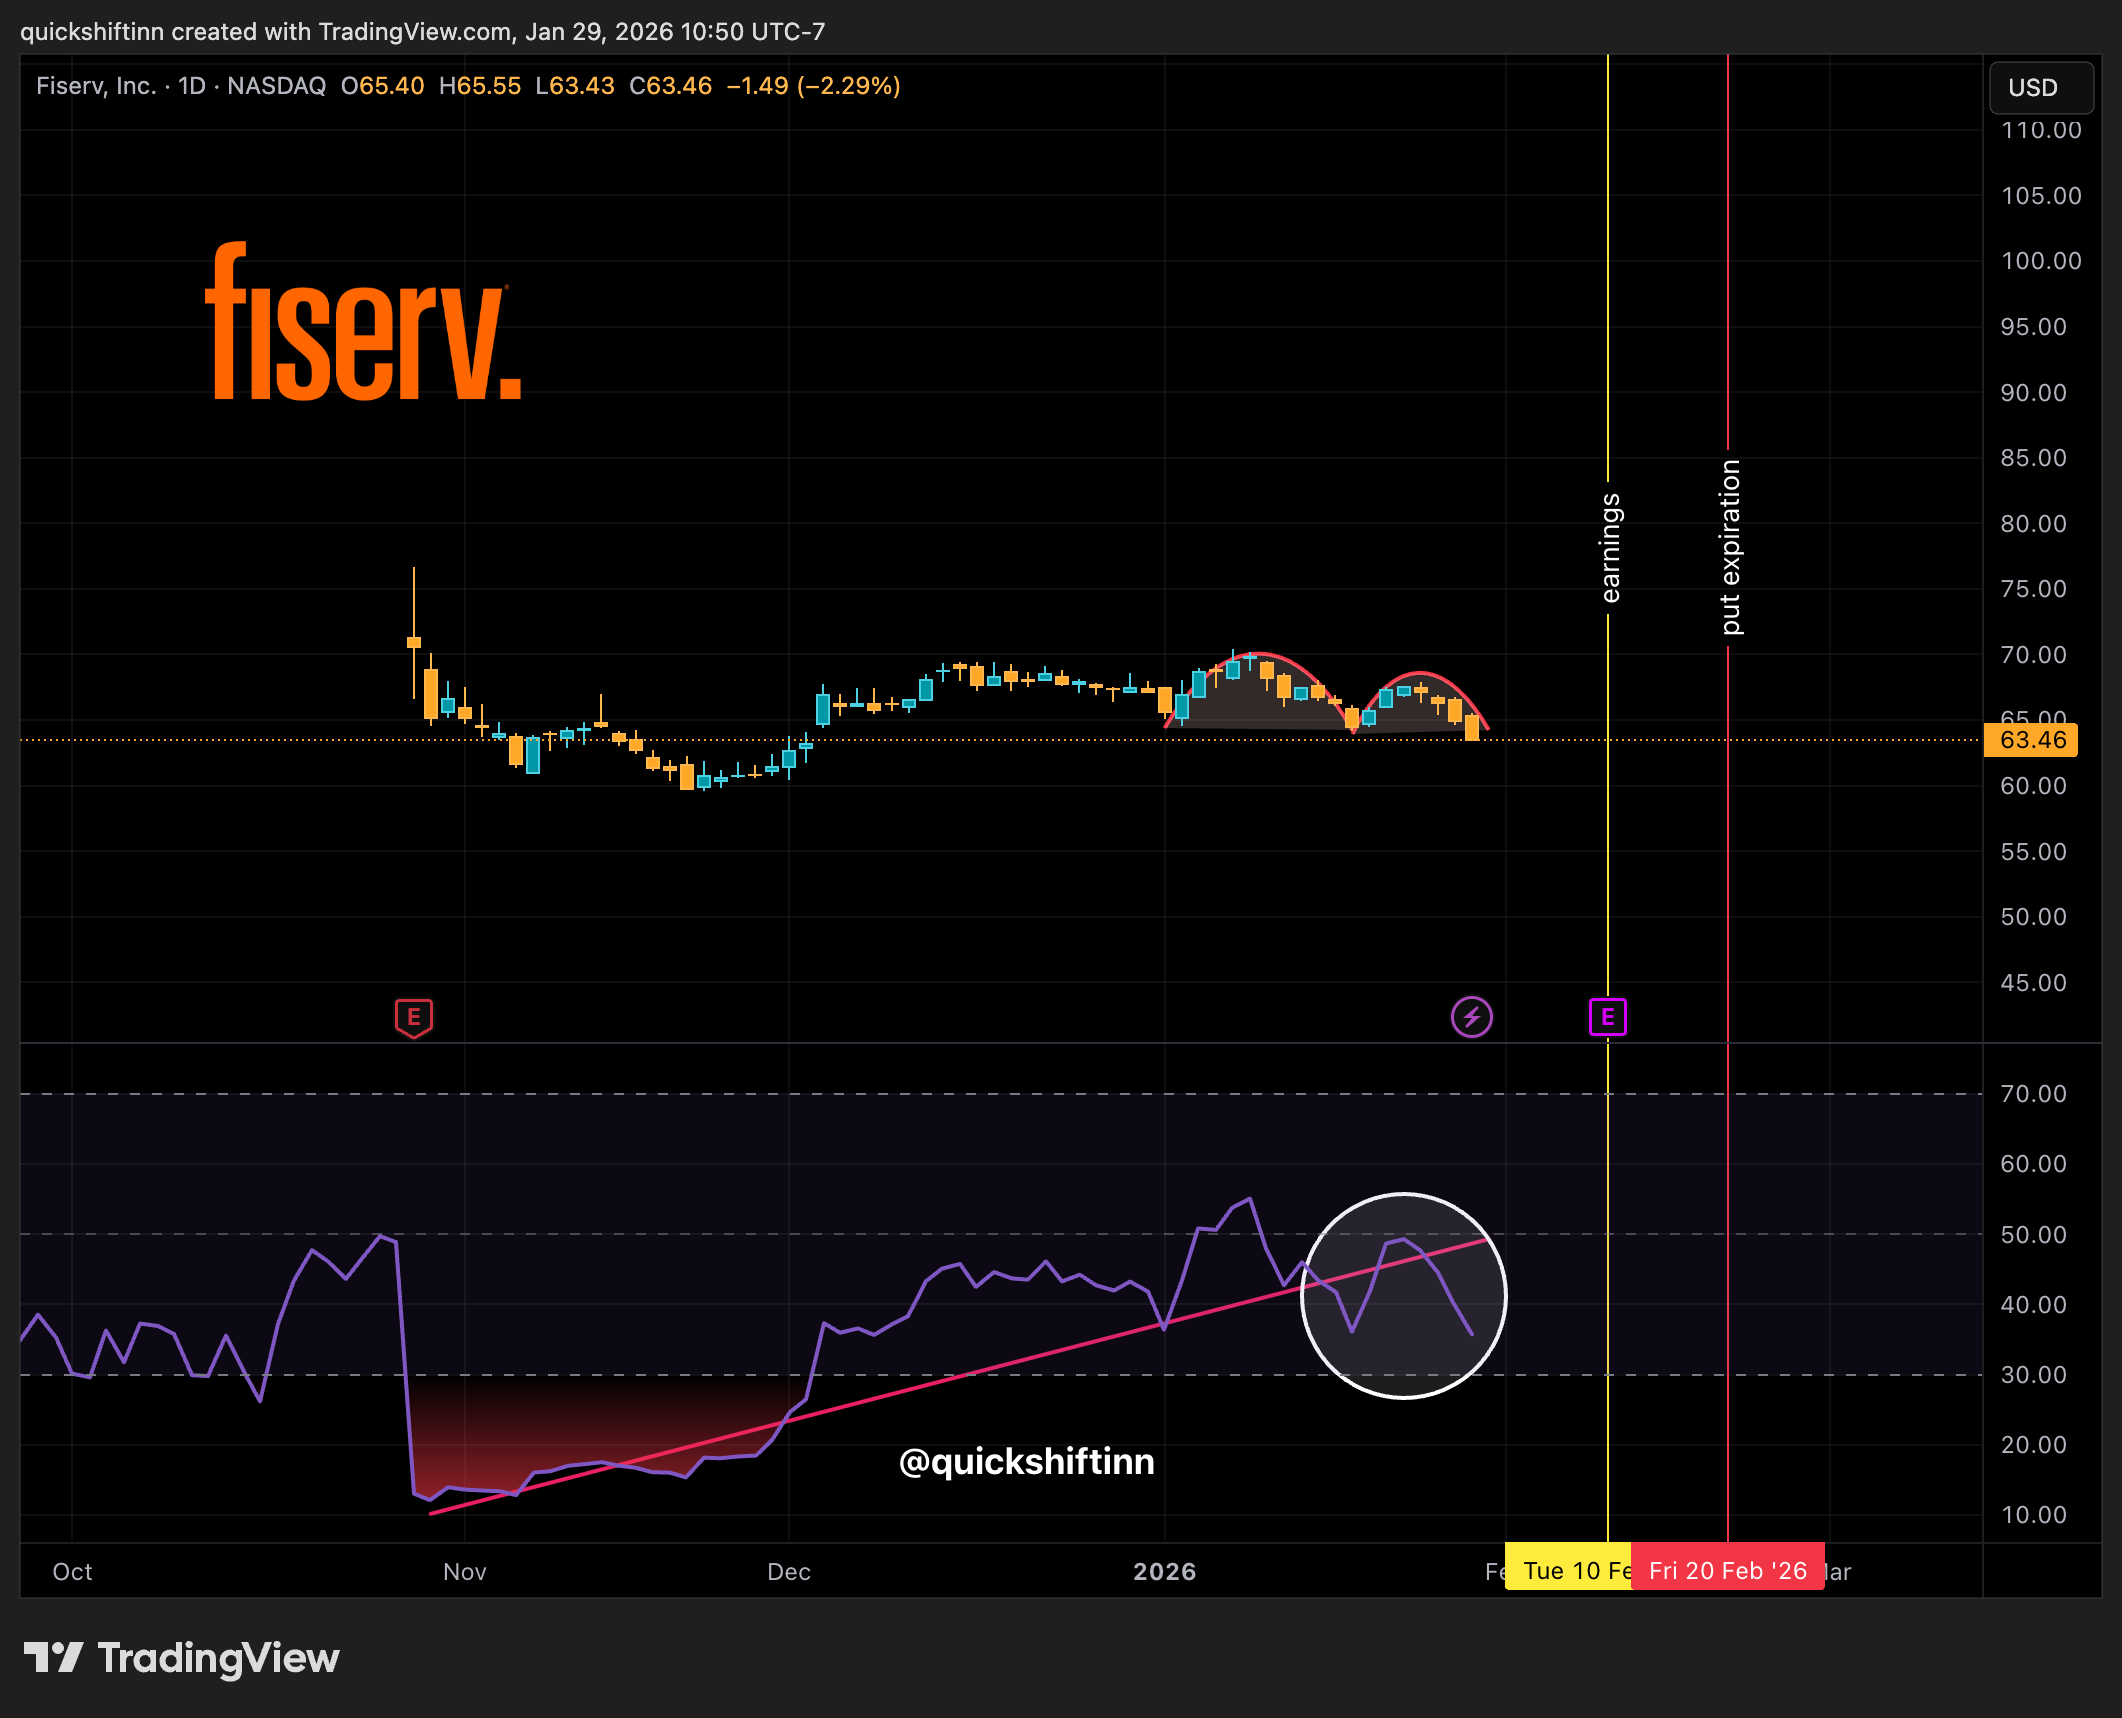Screen dimensions: 2122x1718
Task: Click the purple lightning bolt event icon
Action: tap(1471, 1018)
